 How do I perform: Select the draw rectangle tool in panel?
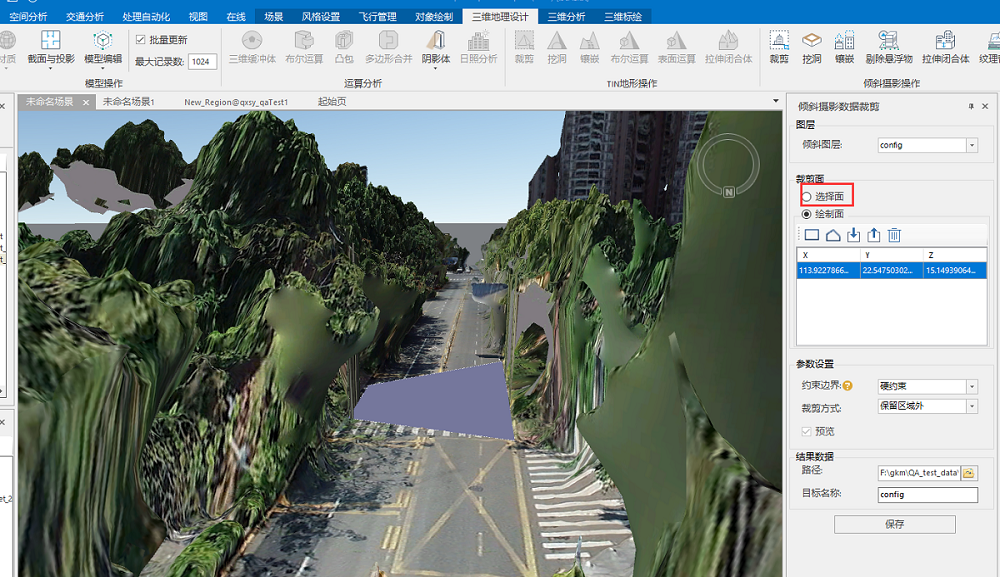pos(812,235)
